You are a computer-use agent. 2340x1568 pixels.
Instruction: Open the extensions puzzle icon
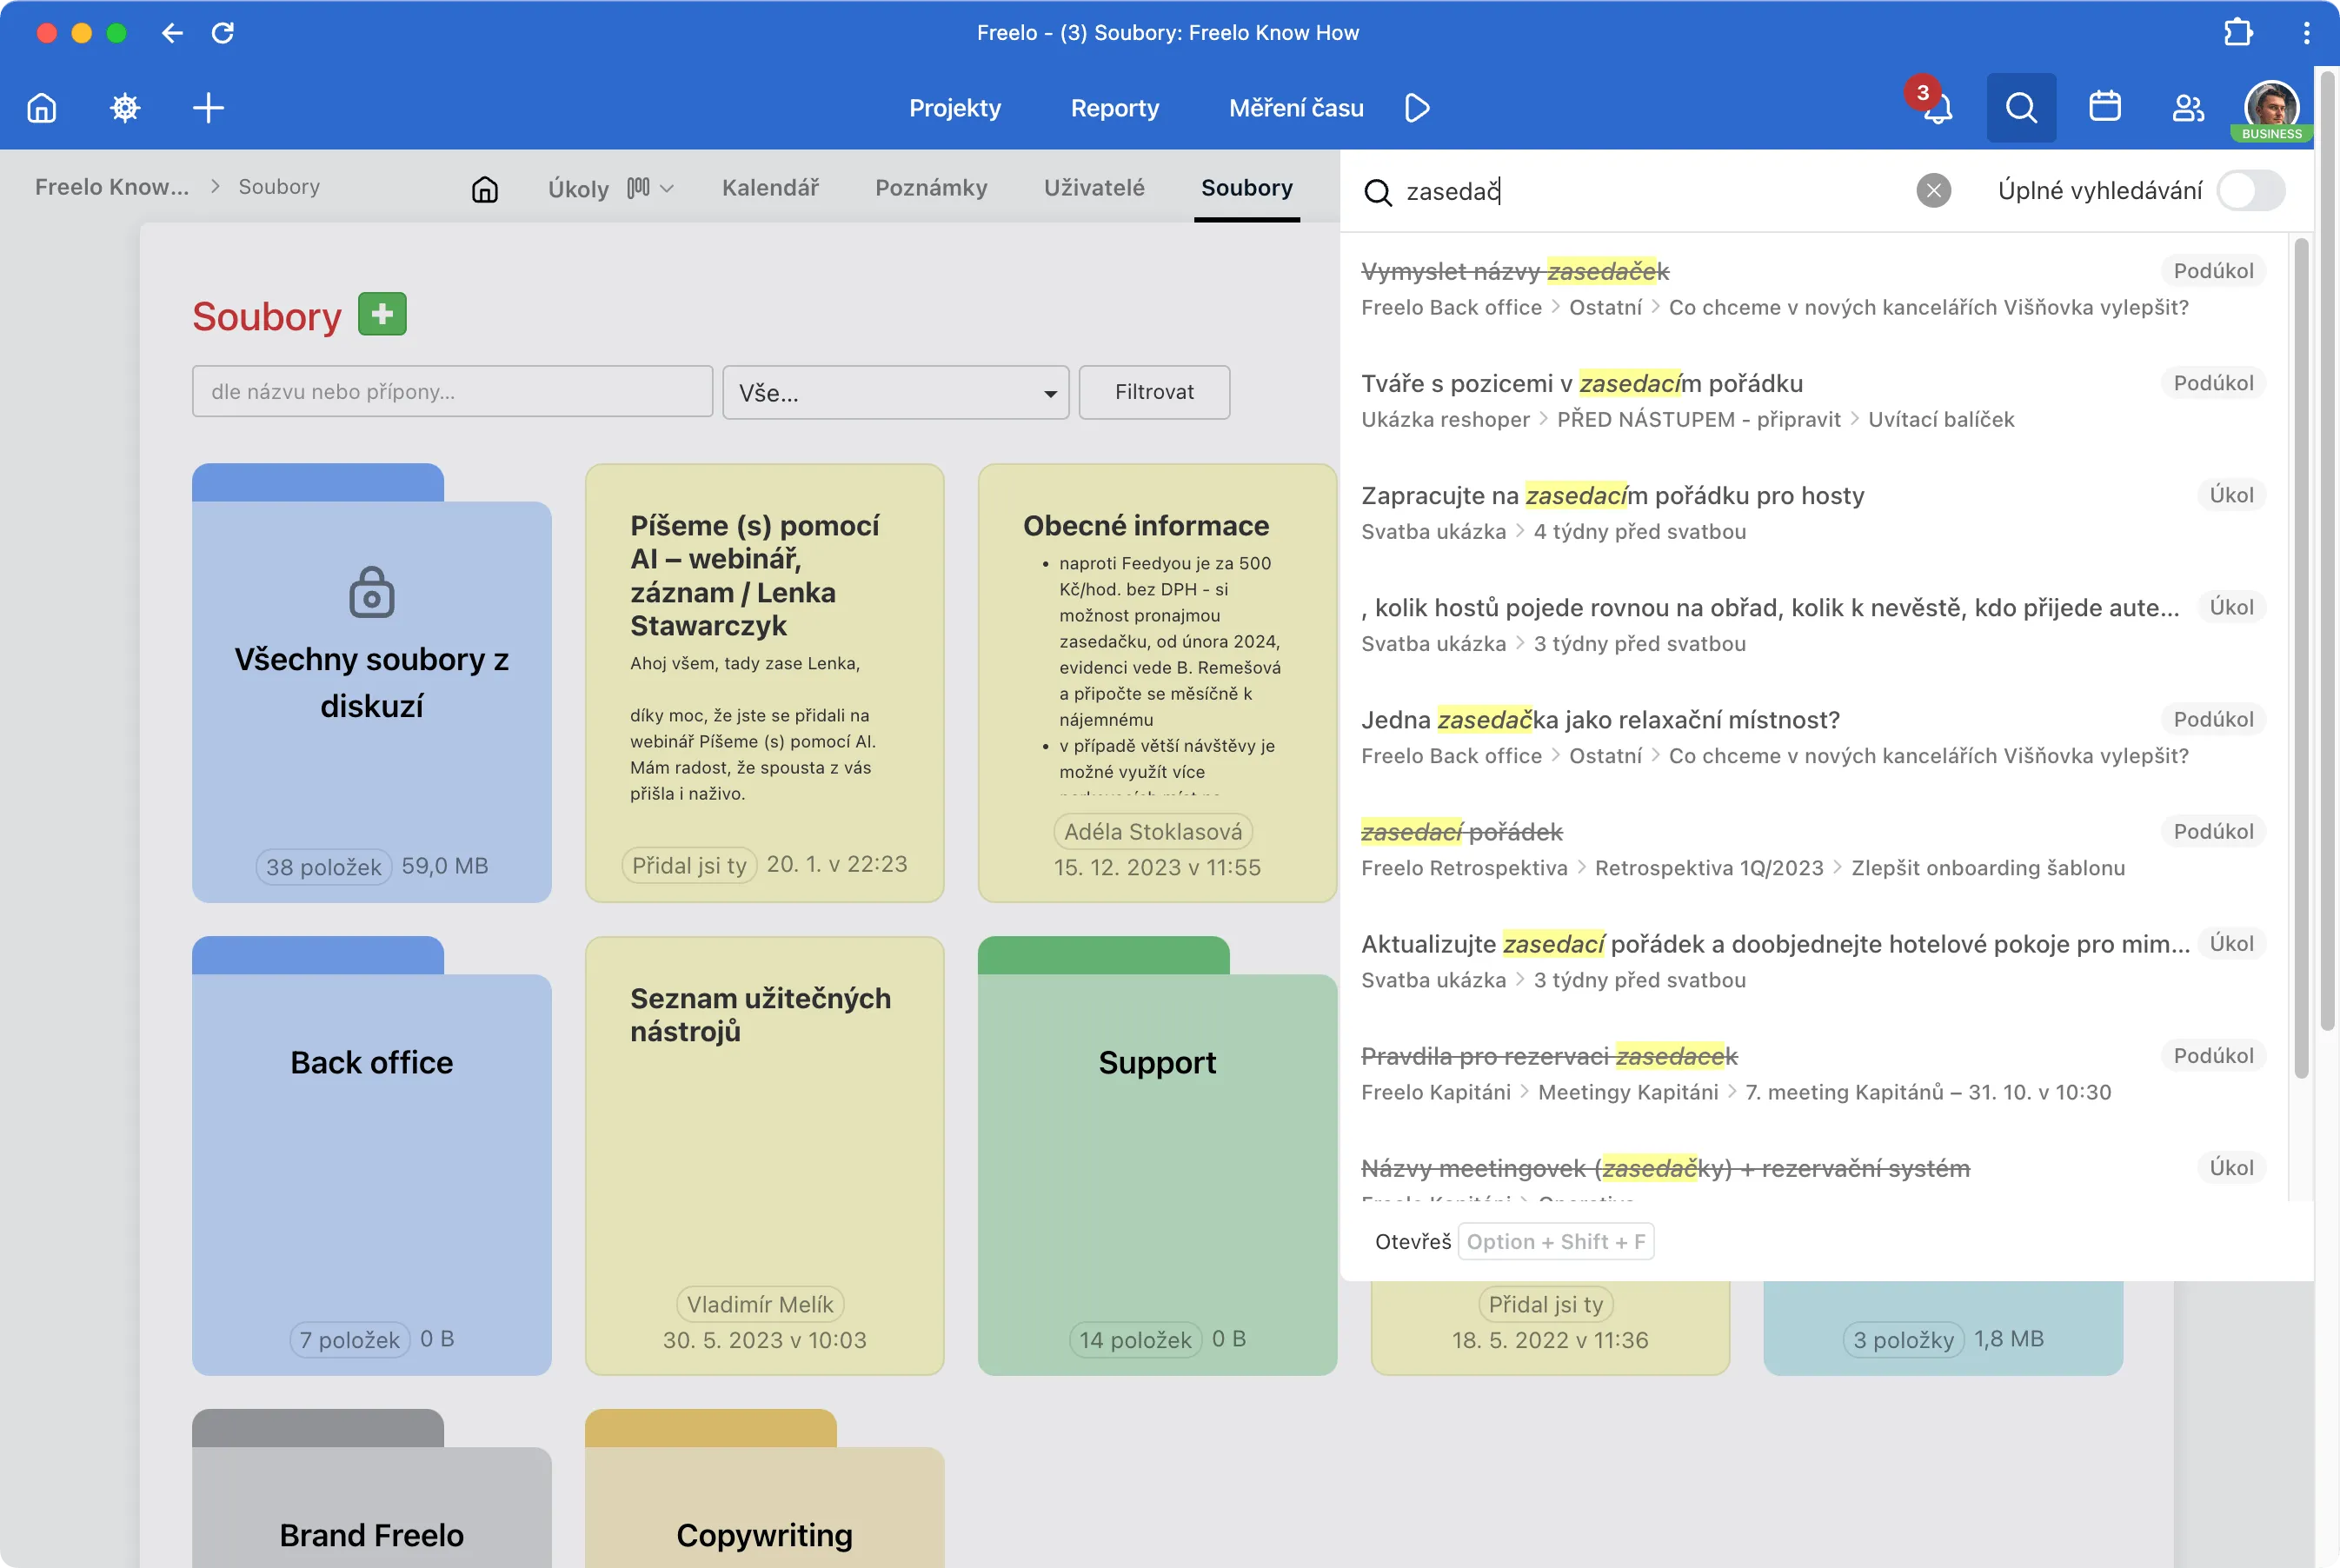coord(2238,33)
